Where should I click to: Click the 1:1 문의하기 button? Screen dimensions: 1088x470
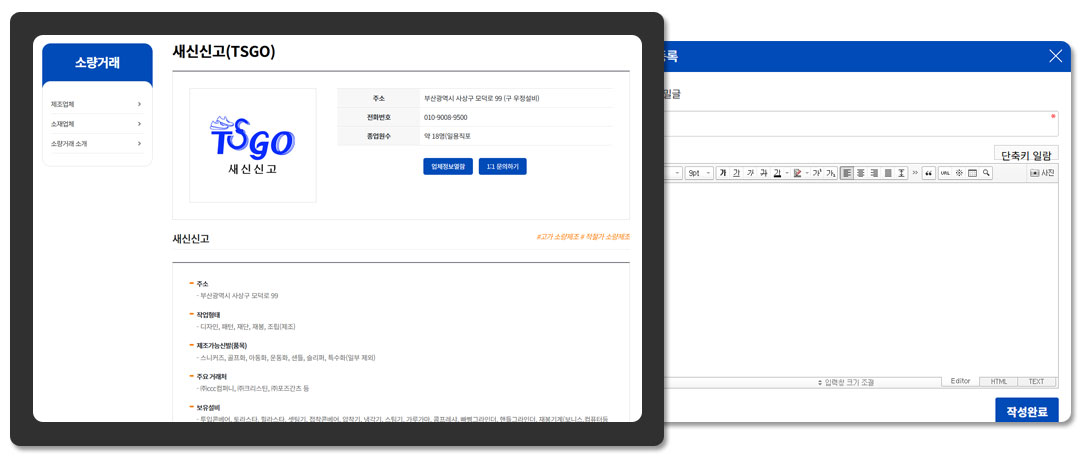tap(502, 167)
